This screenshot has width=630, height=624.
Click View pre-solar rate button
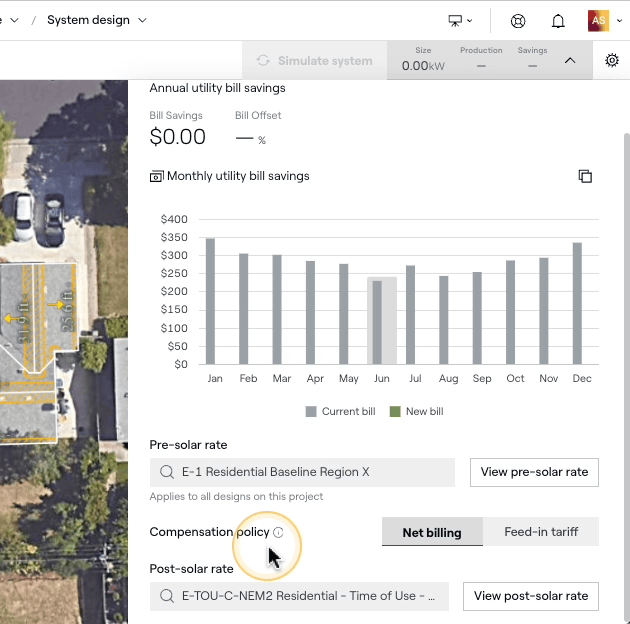[x=534, y=472]
